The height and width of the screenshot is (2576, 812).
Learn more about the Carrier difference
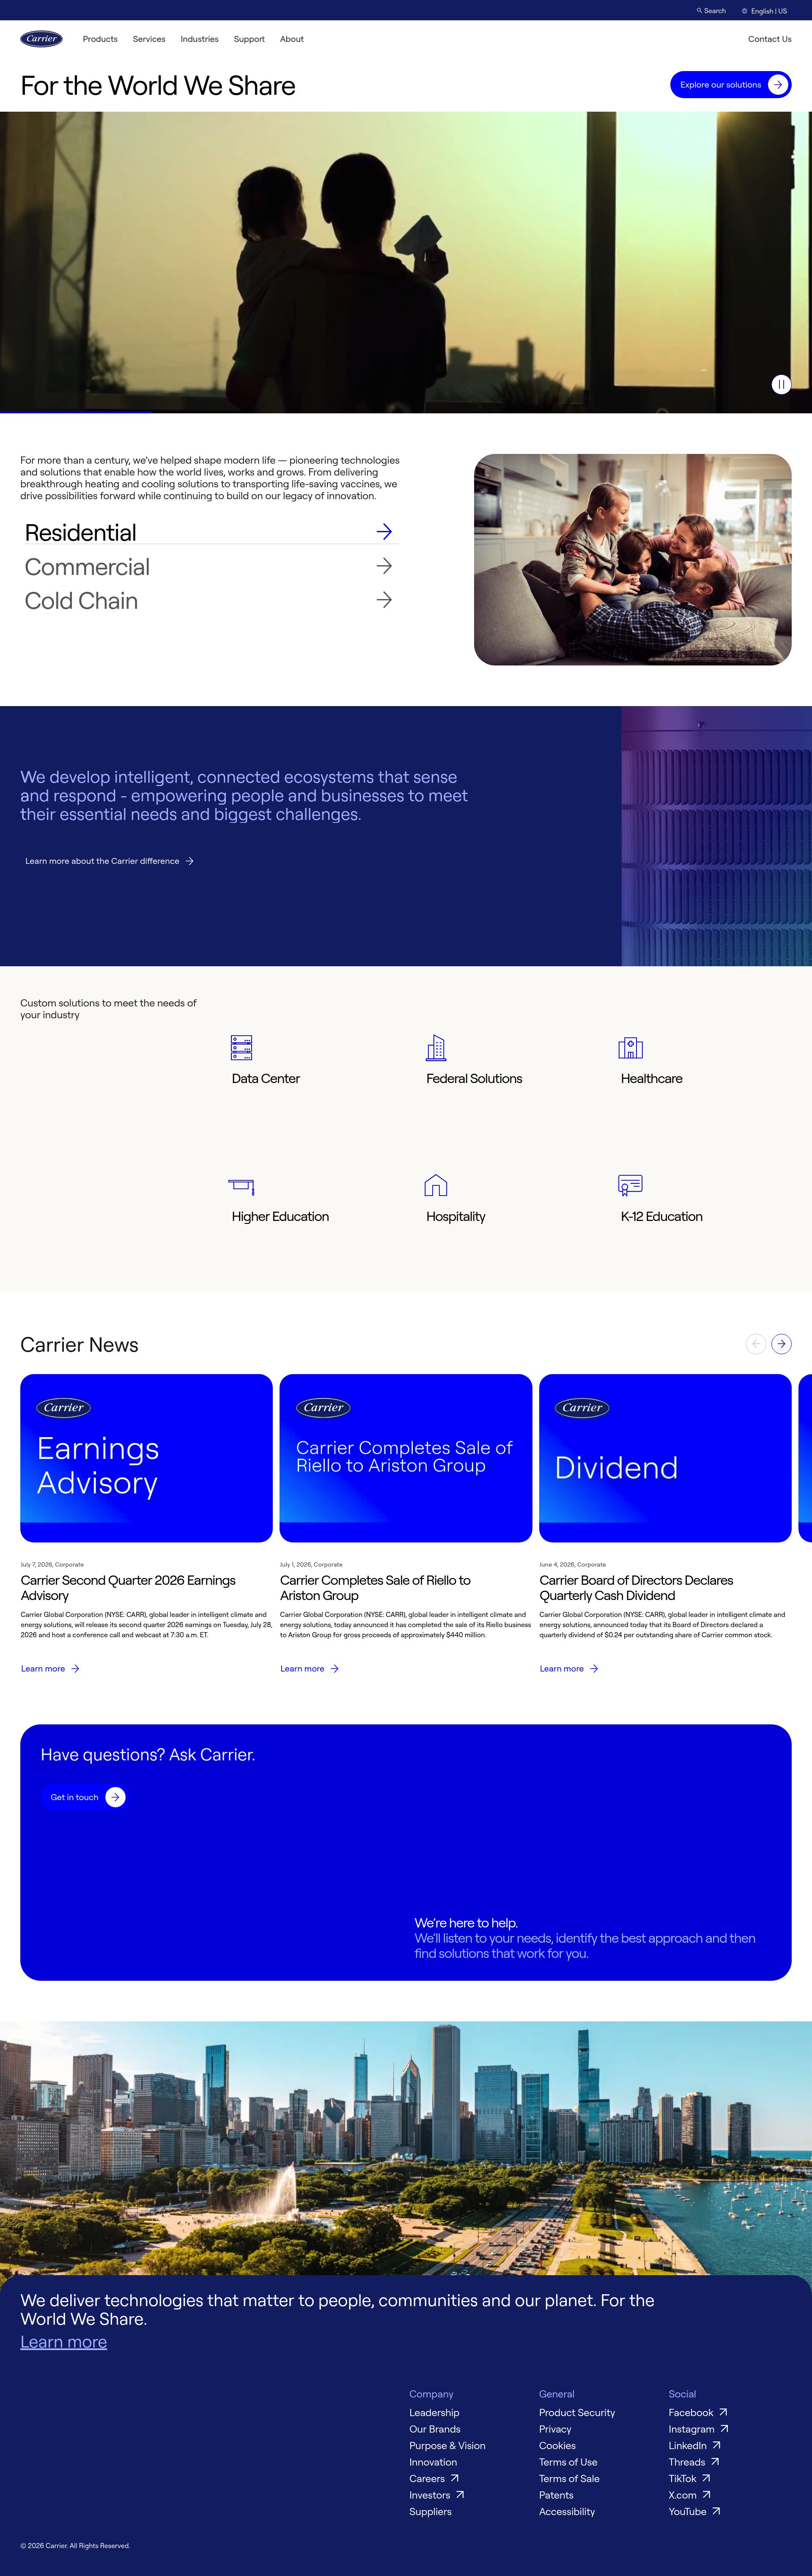tap(109, 861)
